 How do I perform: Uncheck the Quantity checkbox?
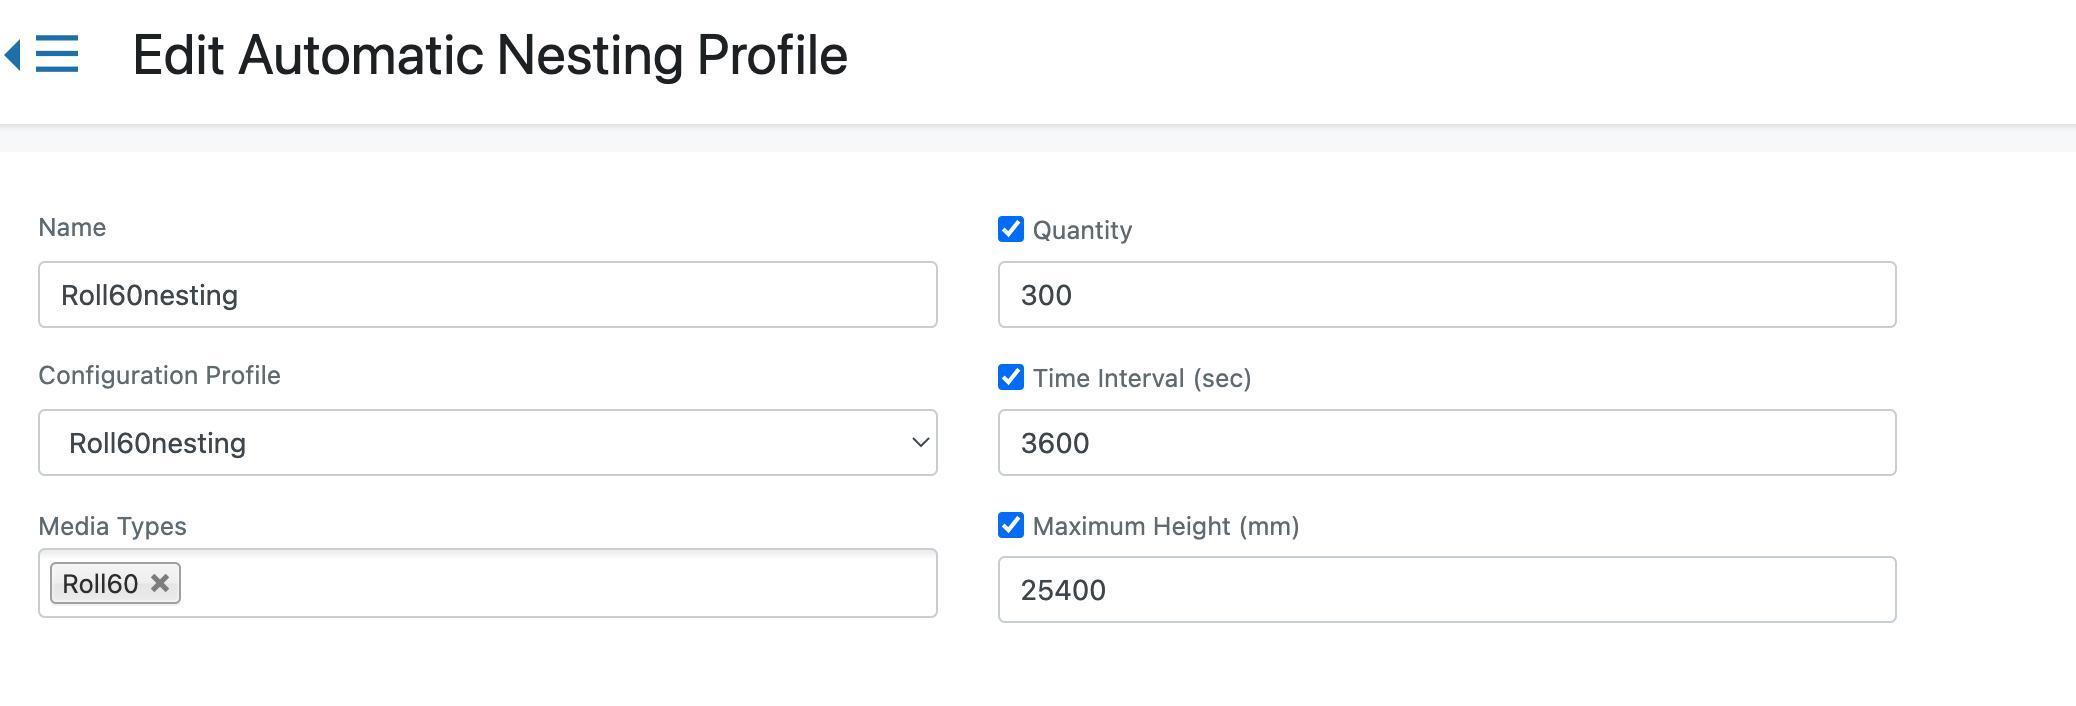point(1011,229)
